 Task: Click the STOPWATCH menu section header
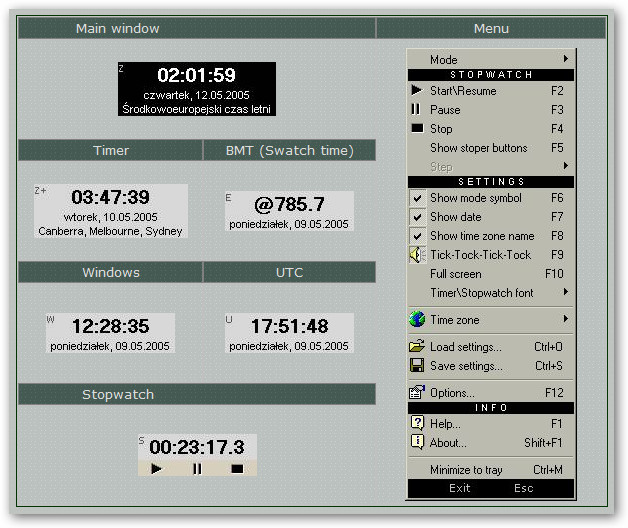[491, 75]
